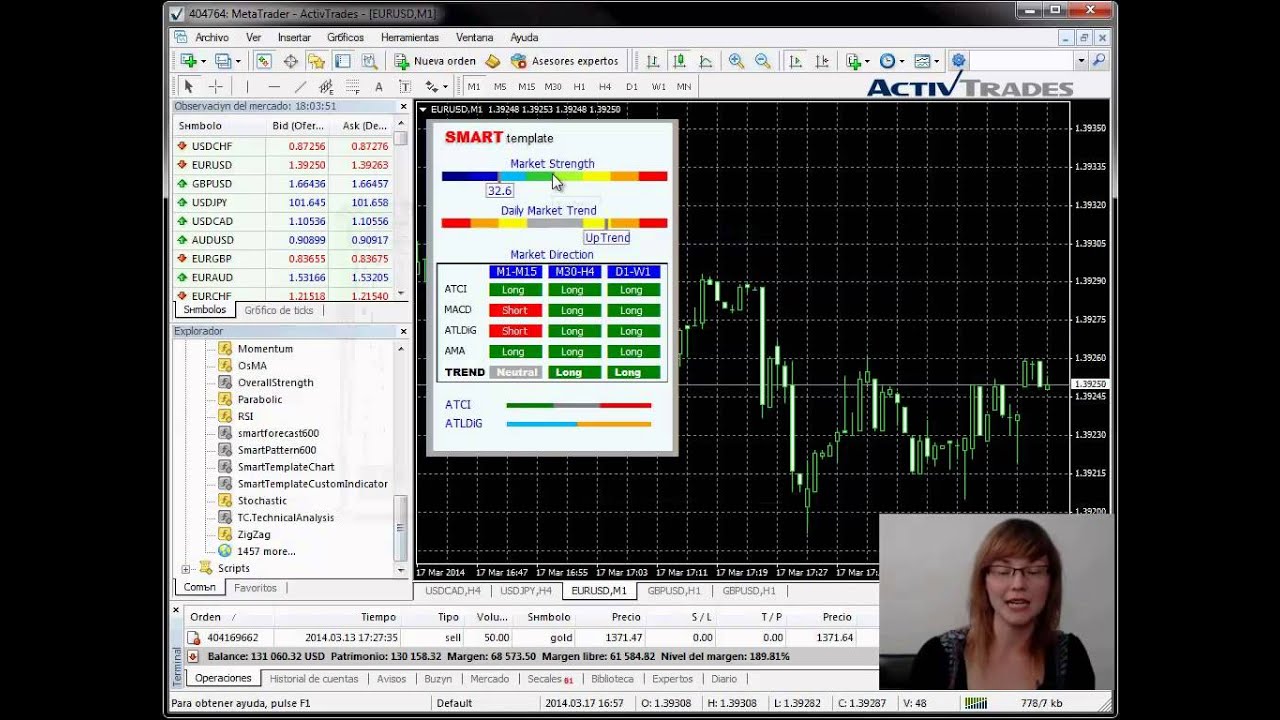The image size is (1280, 720).
Task: Click the Nueva orden button
Action: (435, 61)
